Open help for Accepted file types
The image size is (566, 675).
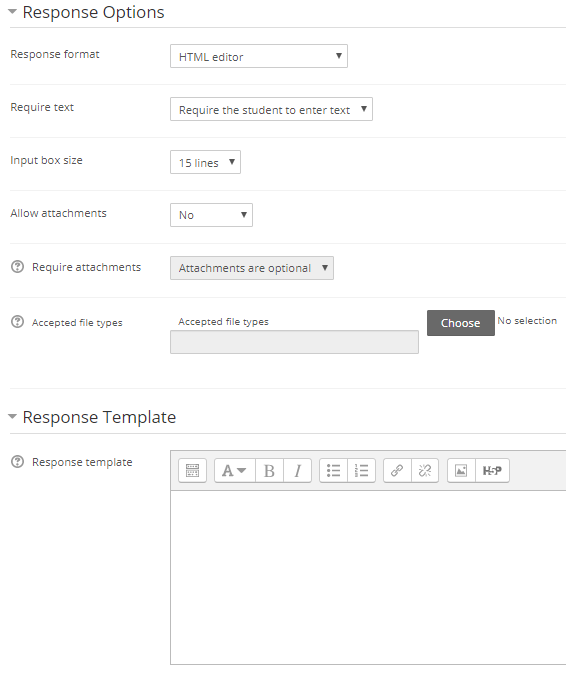[17, 322]
